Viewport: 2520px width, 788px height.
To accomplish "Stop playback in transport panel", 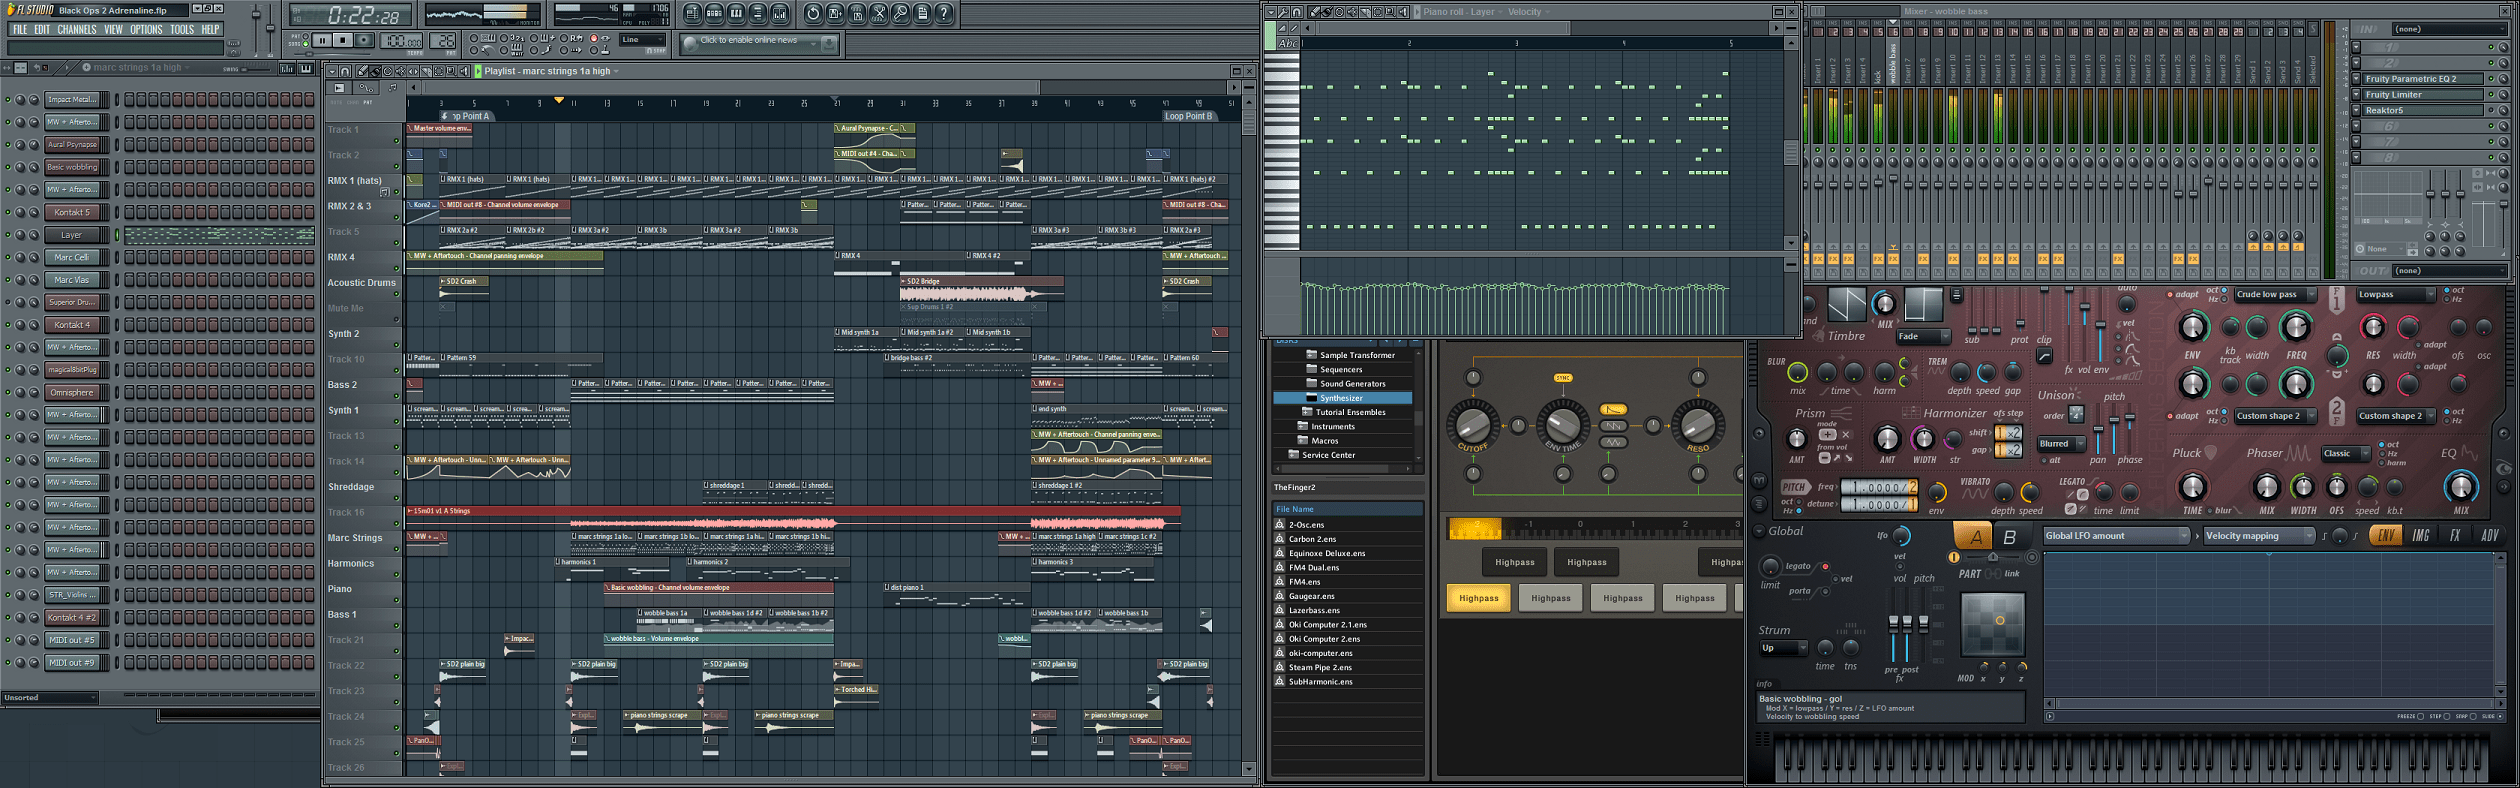I will click(343, 40).
